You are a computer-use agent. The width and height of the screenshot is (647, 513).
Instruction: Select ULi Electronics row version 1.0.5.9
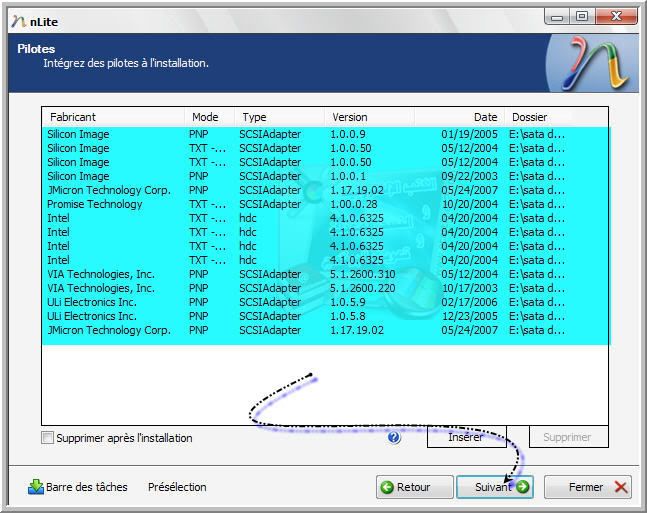coord(325,302)
